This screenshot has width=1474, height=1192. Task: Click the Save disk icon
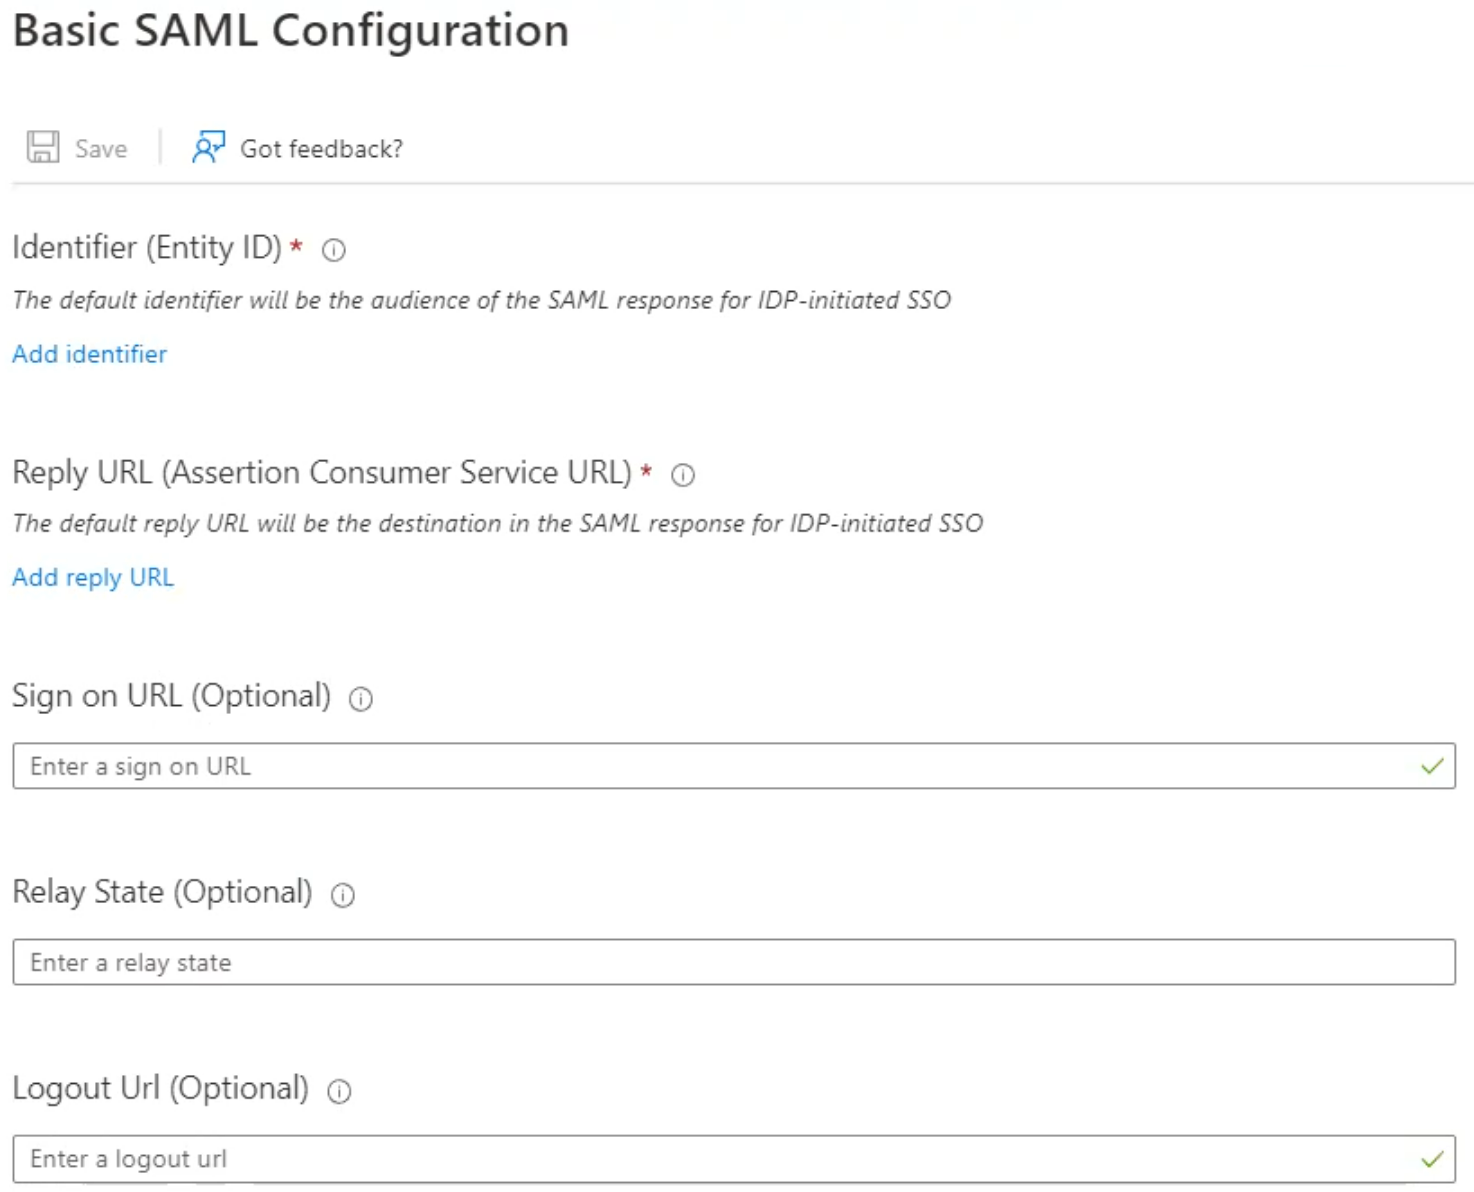(41, 145)
